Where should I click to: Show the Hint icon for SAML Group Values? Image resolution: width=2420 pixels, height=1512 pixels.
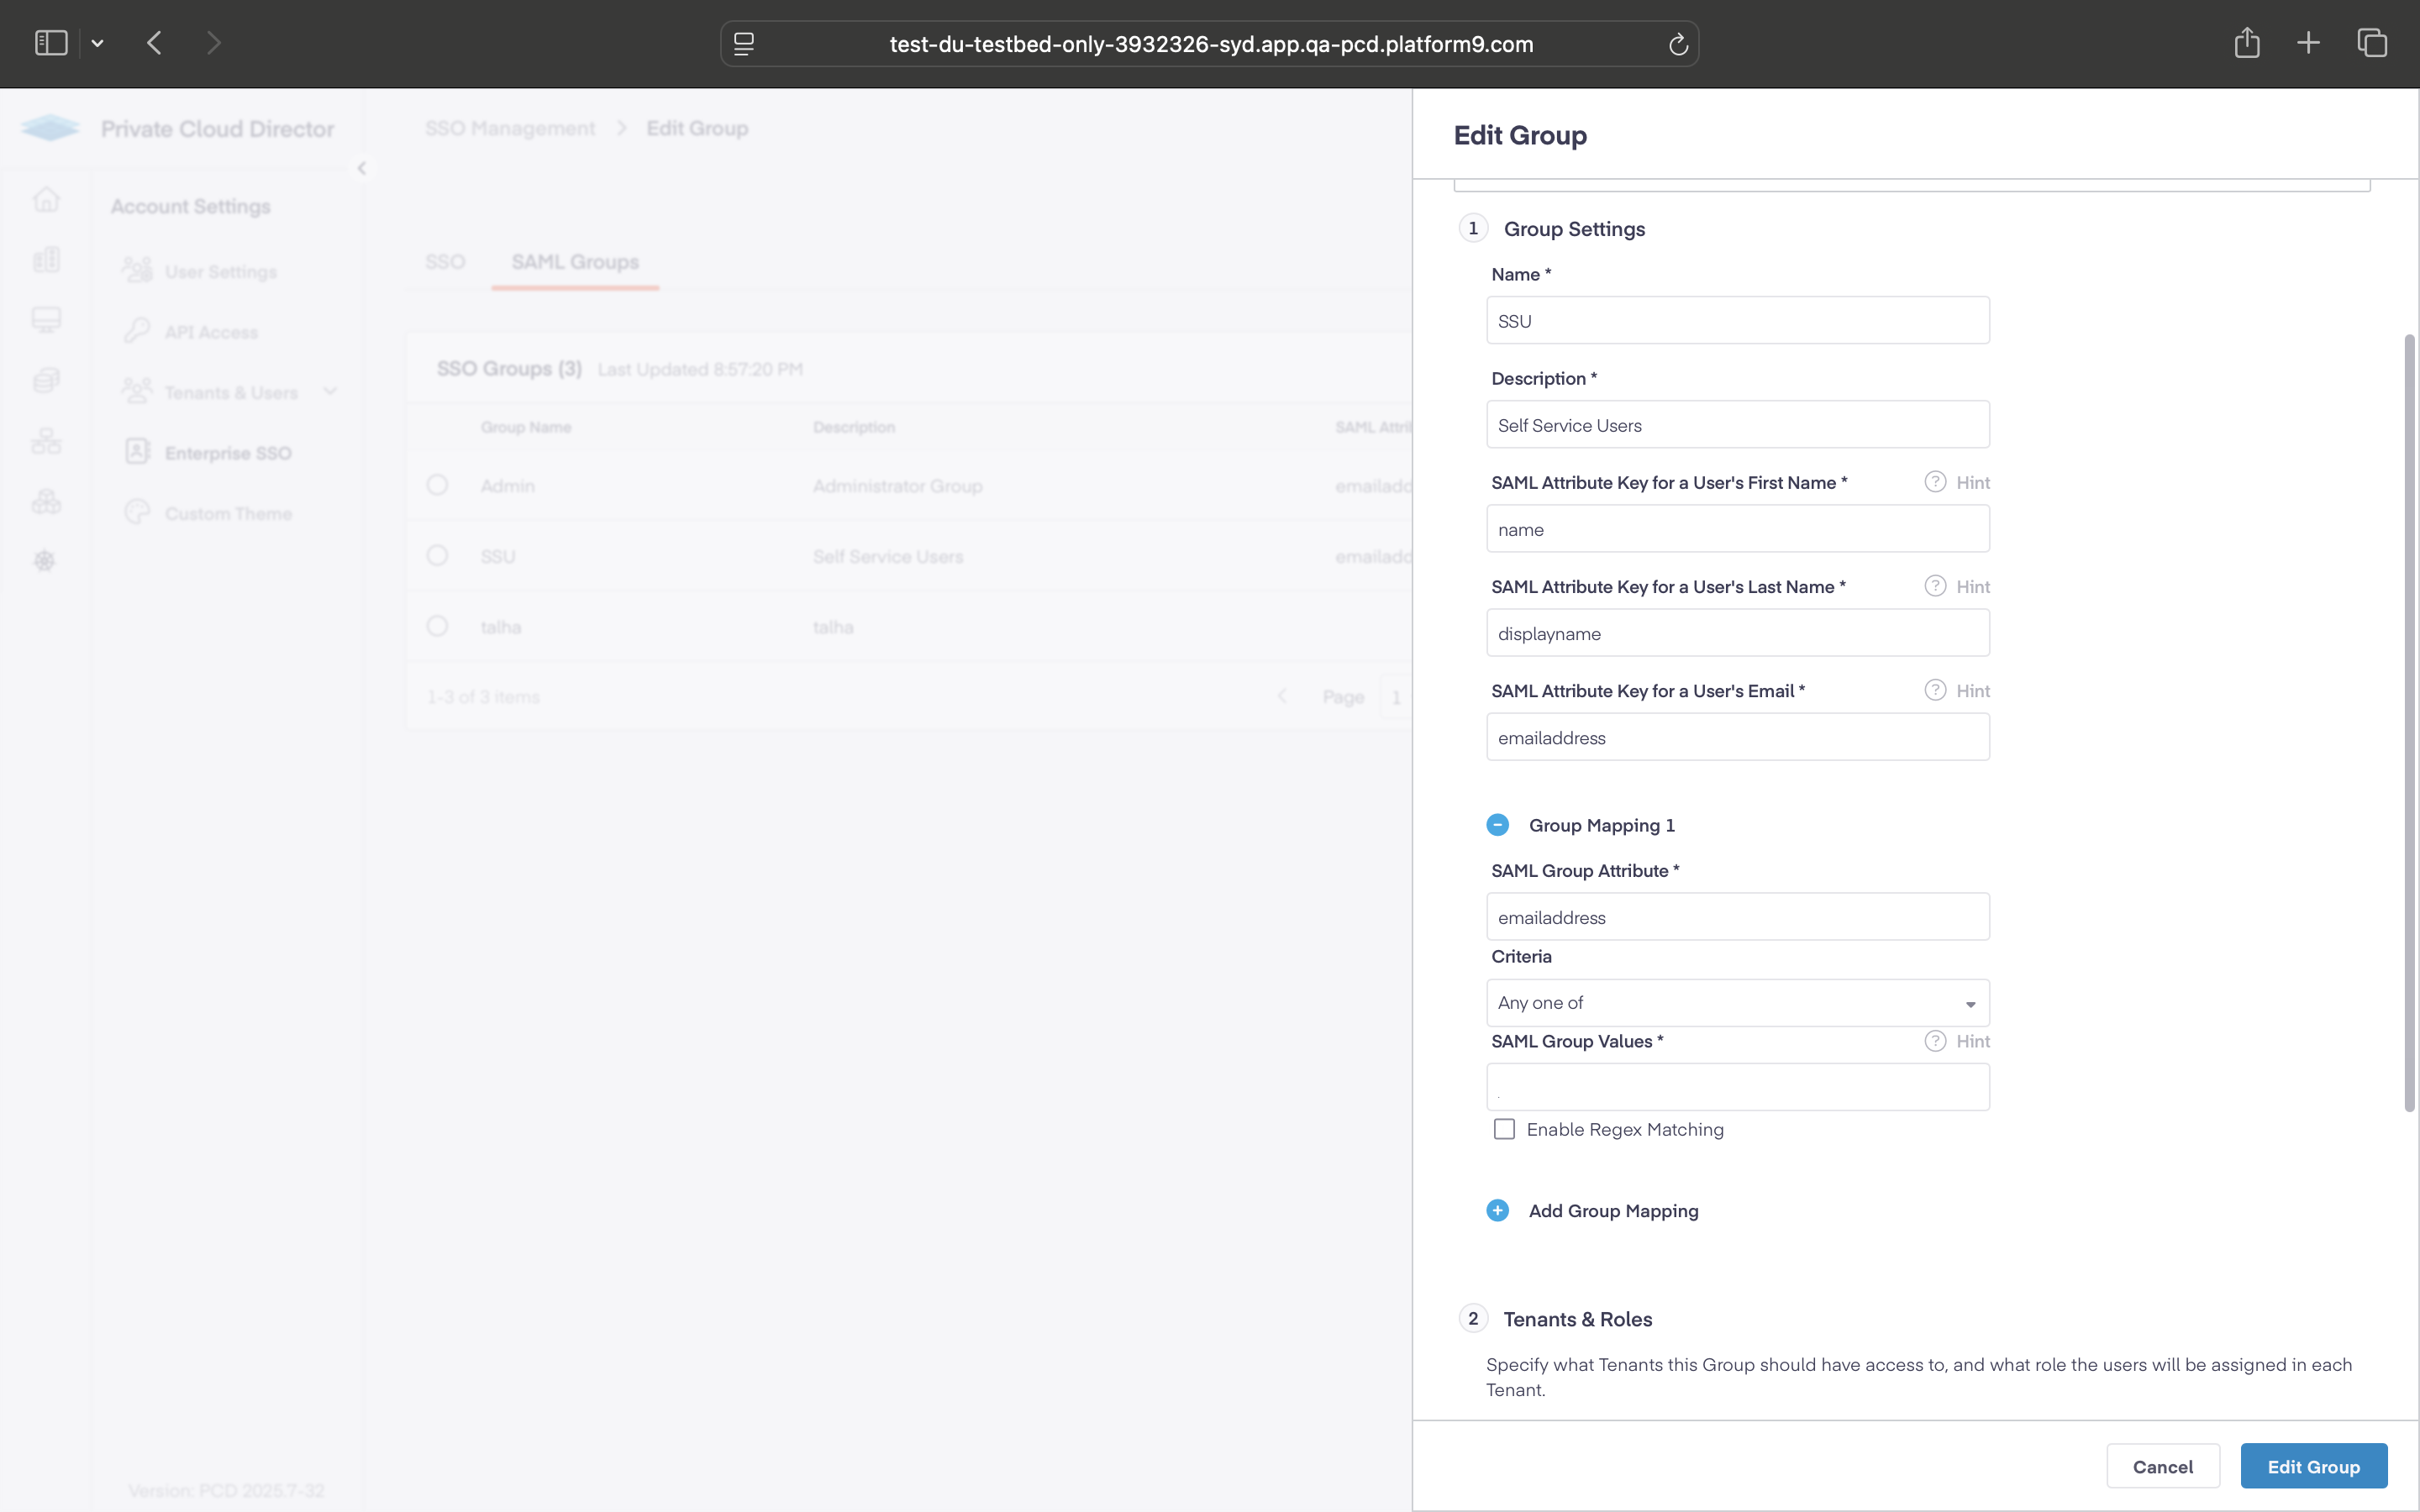coord(1935,1041)
